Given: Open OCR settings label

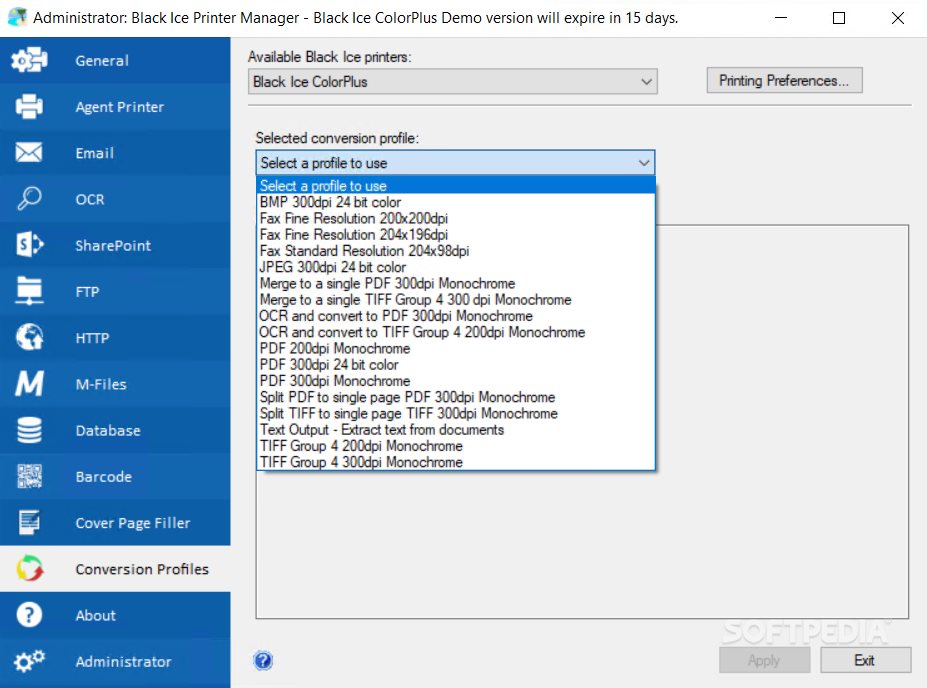Looking at the screenshot, I should (x=90, y=199).
